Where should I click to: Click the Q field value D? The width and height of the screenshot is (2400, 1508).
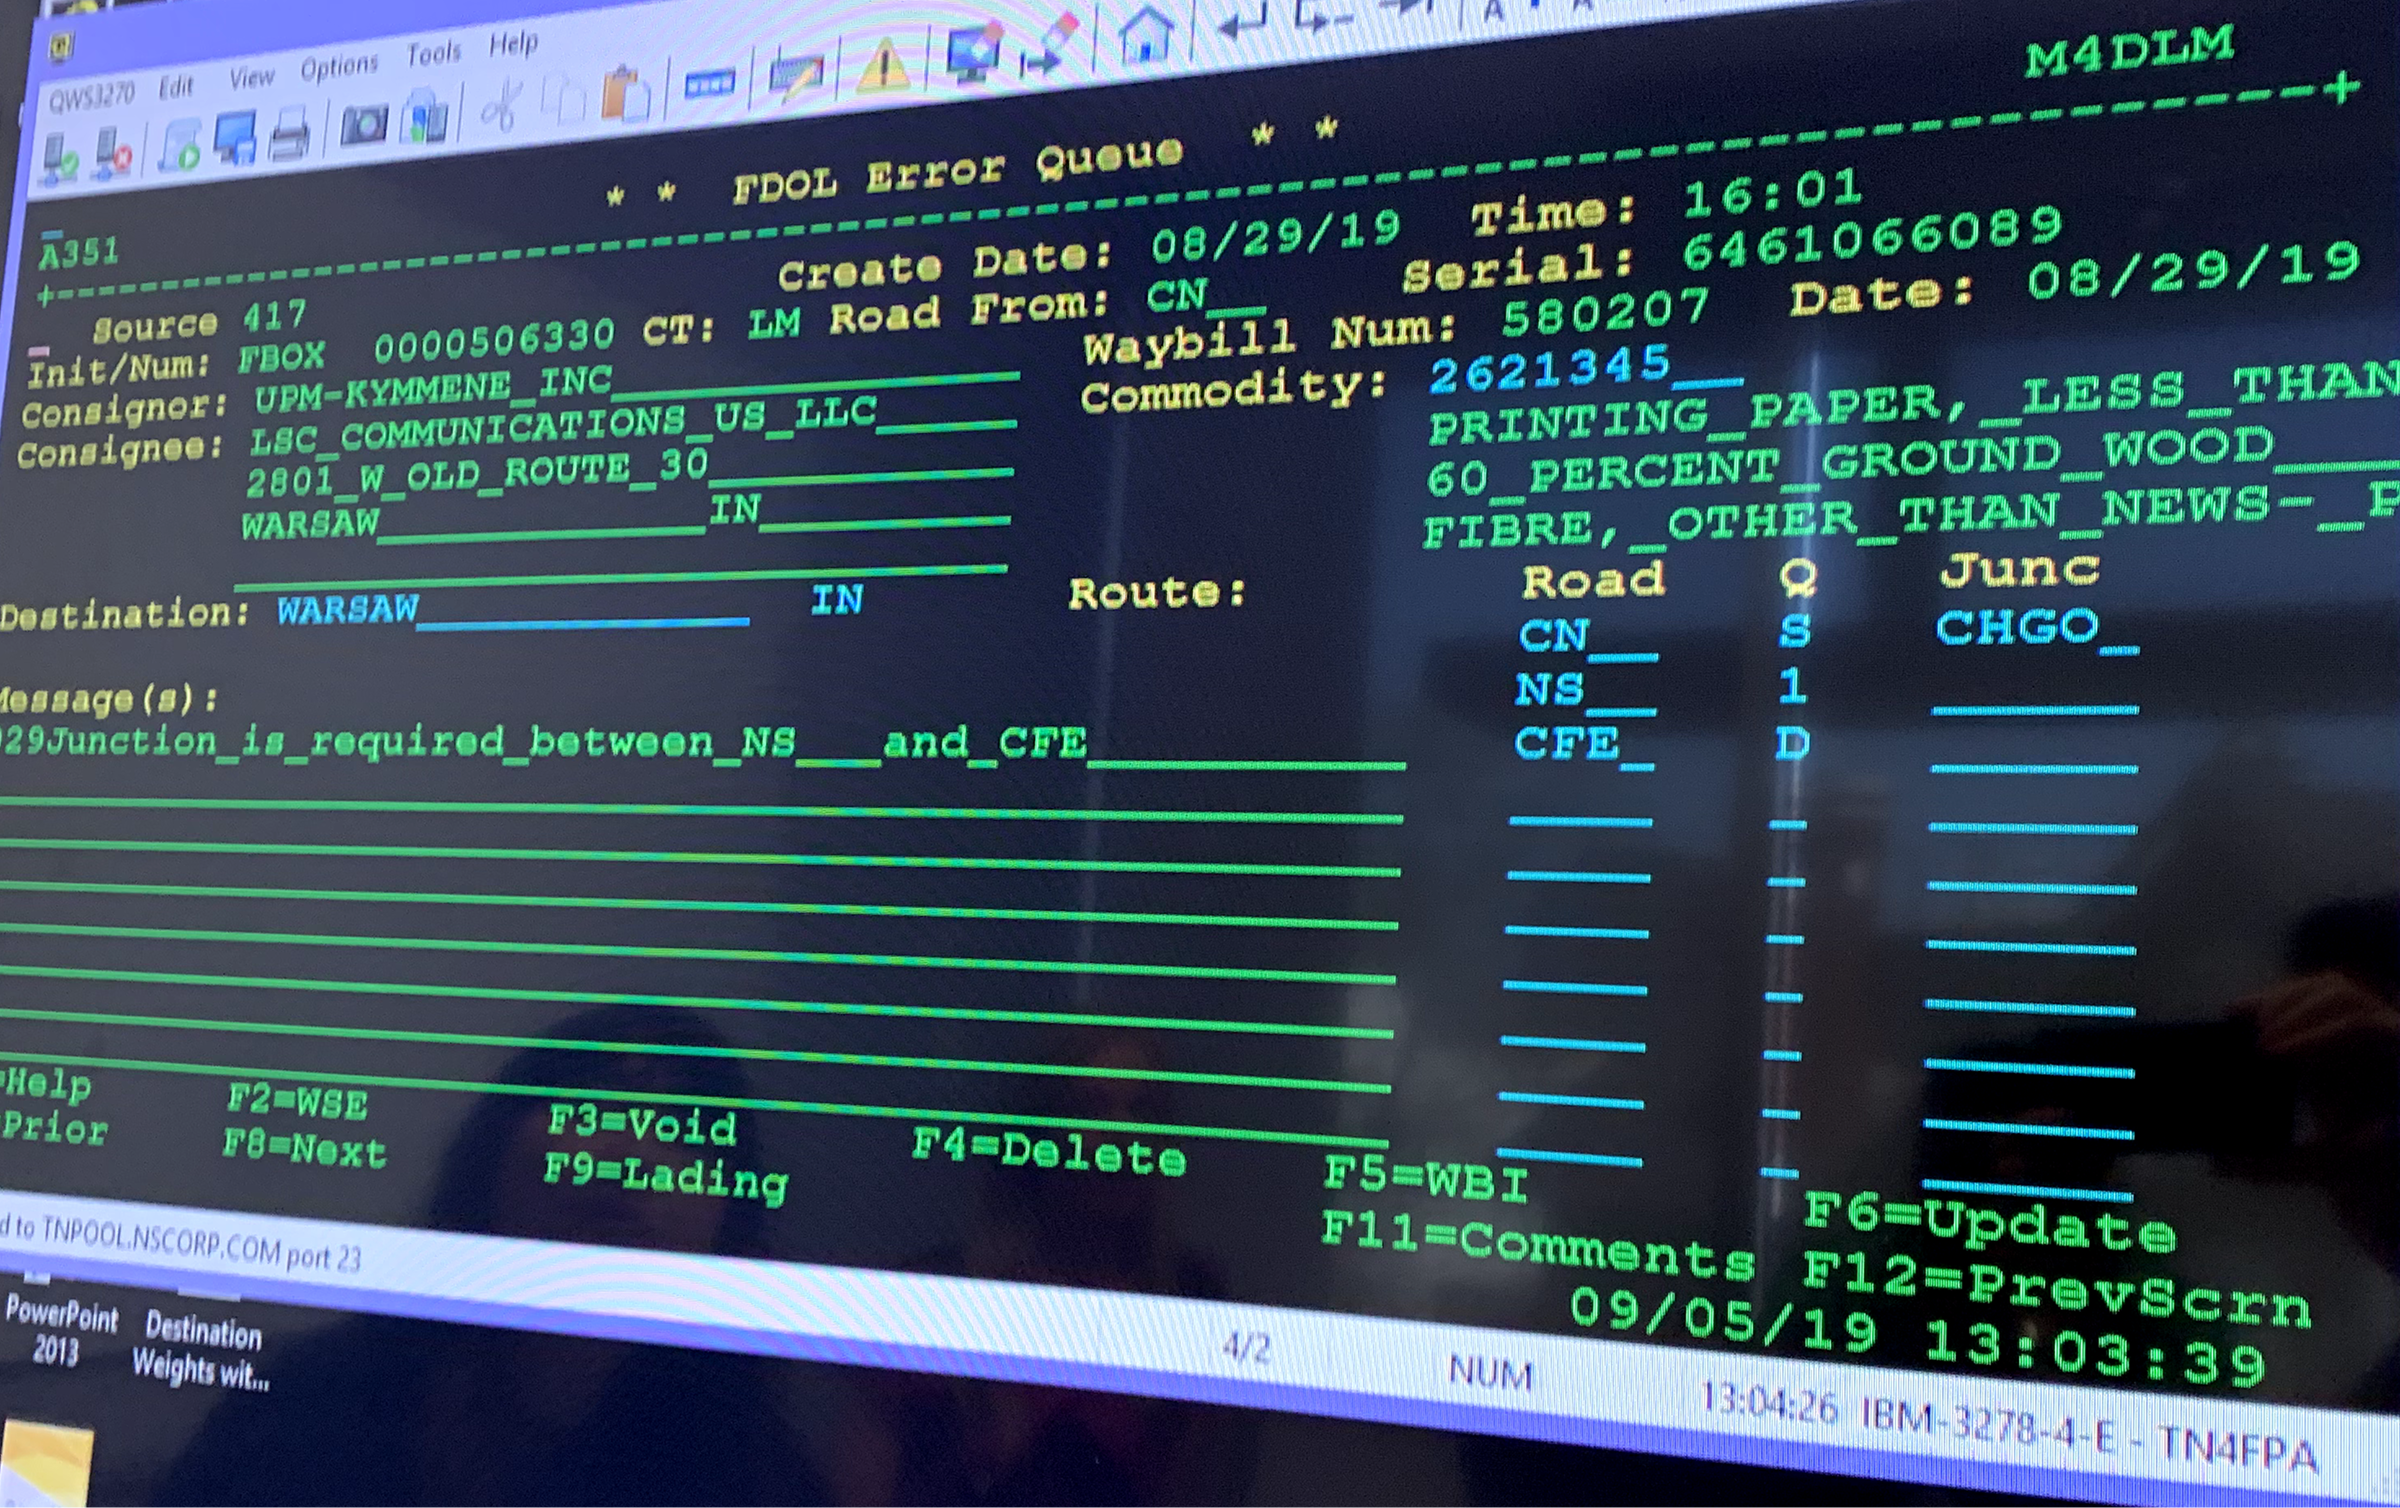point(1792,744)
